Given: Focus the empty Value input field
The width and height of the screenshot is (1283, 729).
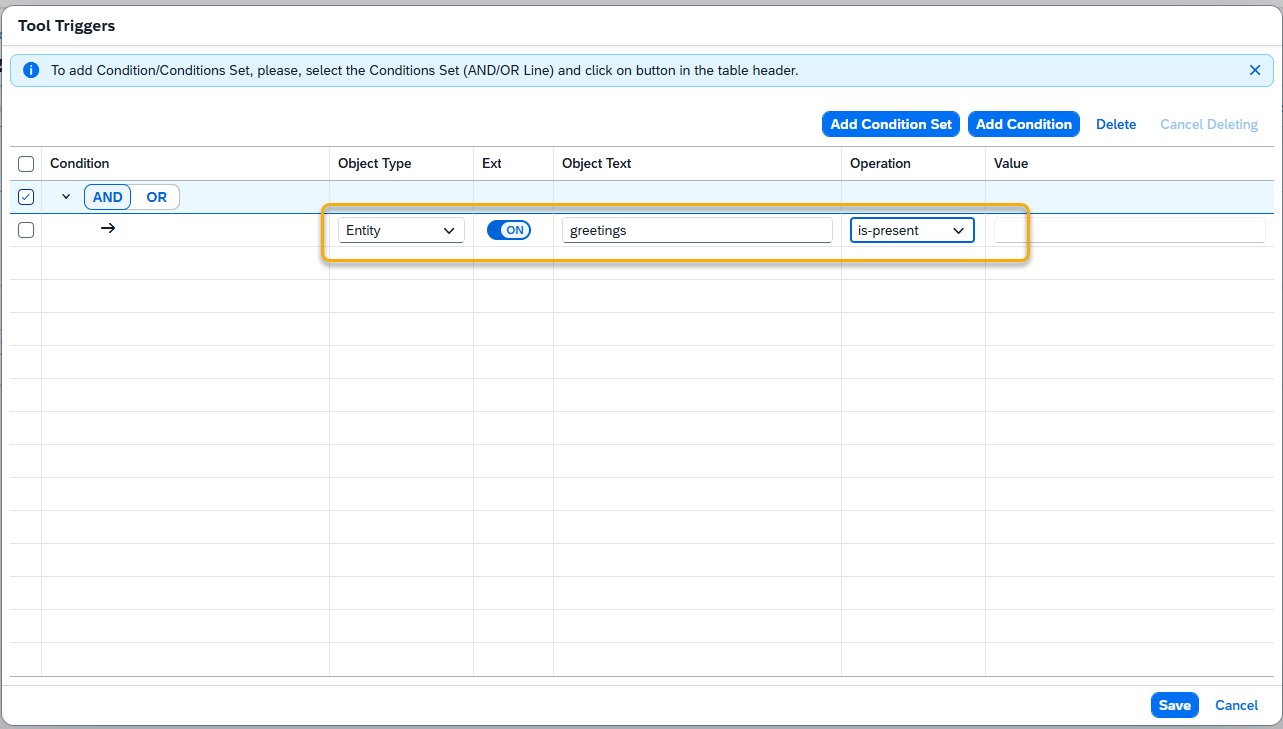Looking at the screenshot, I should click(x=1130, y=230).
